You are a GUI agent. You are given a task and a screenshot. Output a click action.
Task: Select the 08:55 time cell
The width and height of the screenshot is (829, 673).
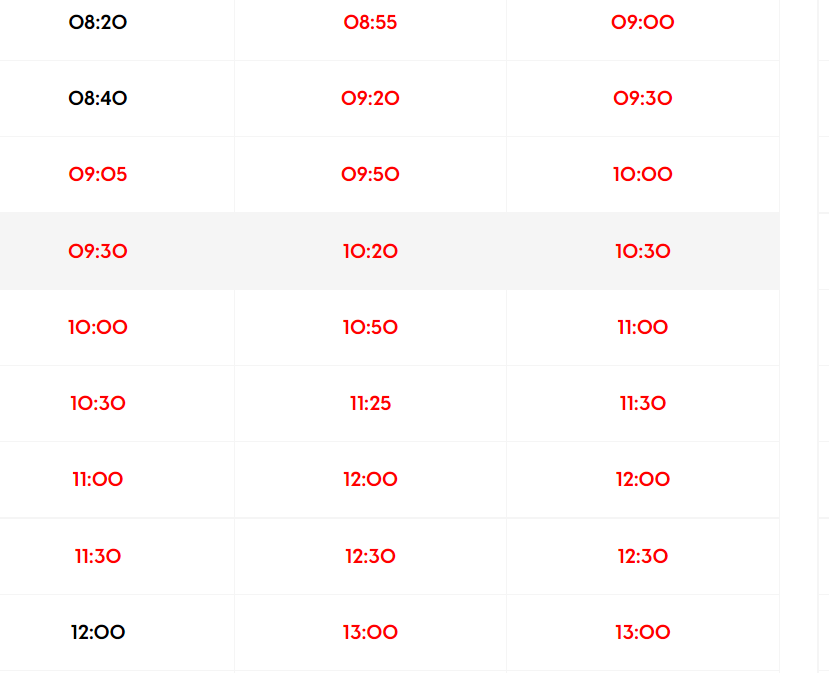370,22
